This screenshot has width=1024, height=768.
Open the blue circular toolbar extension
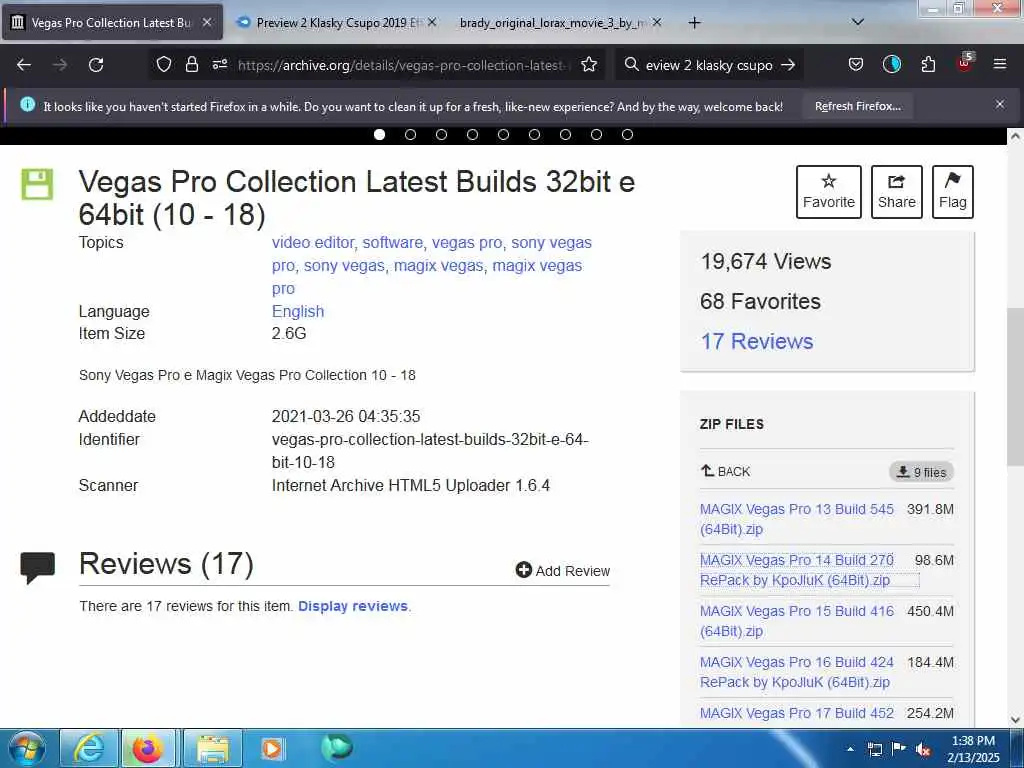tap(891, 65)
